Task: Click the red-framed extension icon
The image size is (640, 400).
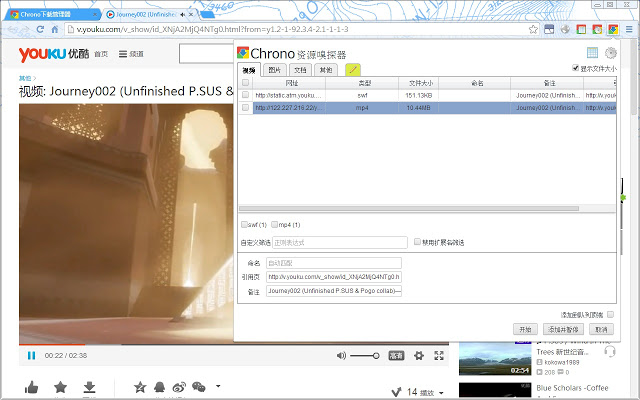Action: pos(581,29)
